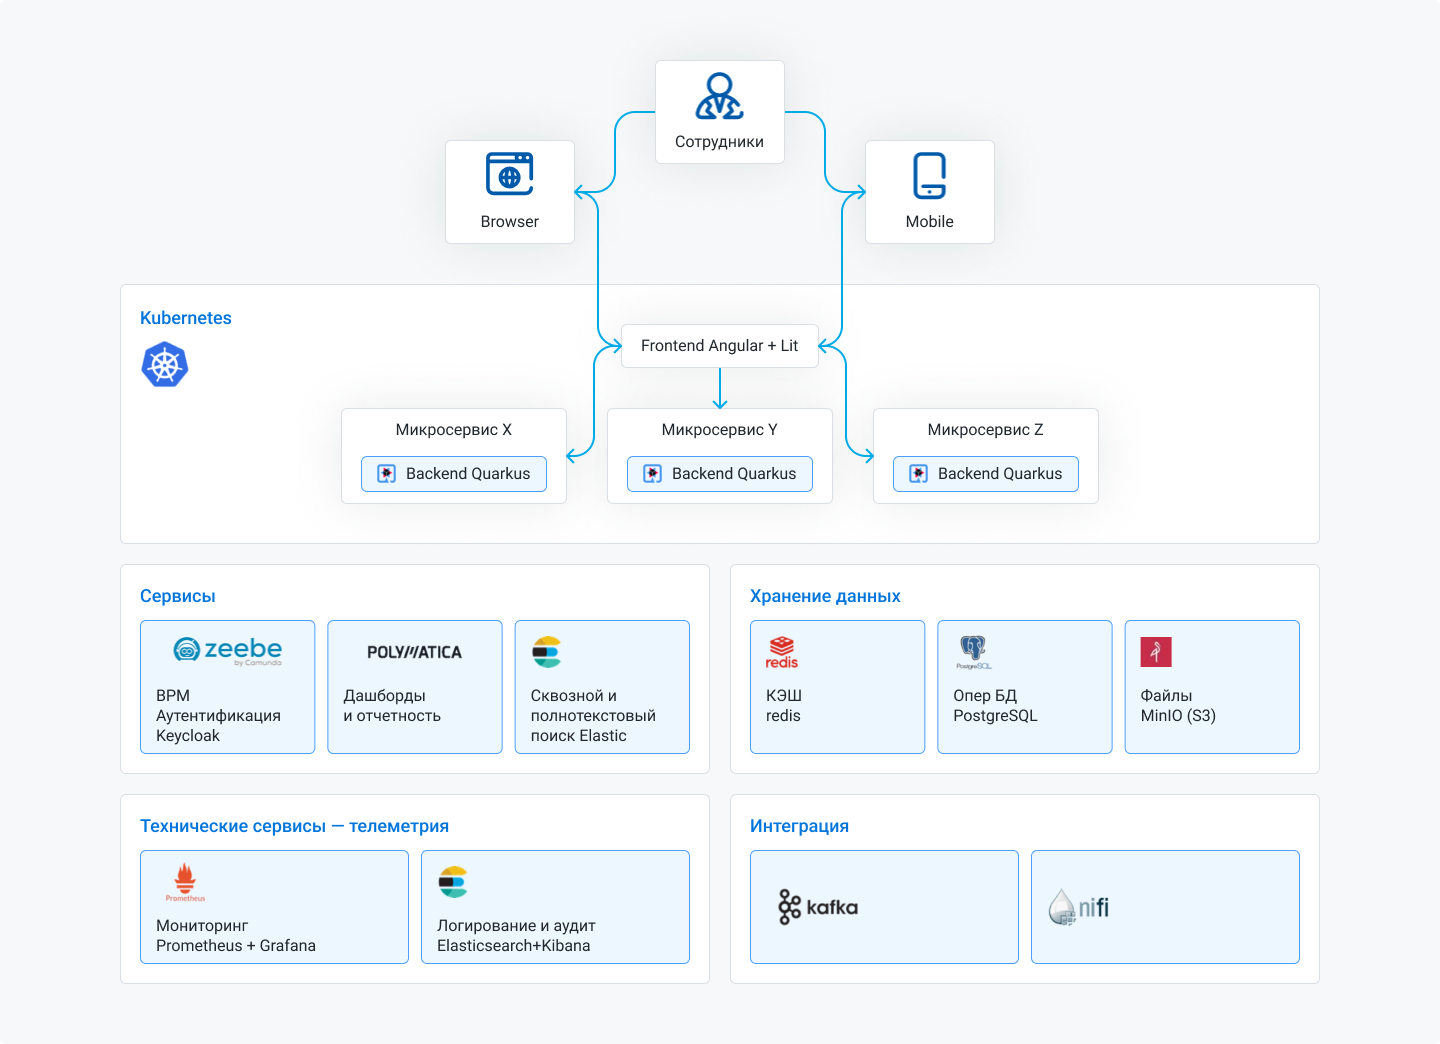This screenshot has width=1440, height=1044.
Task: Click the Quarkus icon in Микросервис Y
Action: click(x=652, y=474)
